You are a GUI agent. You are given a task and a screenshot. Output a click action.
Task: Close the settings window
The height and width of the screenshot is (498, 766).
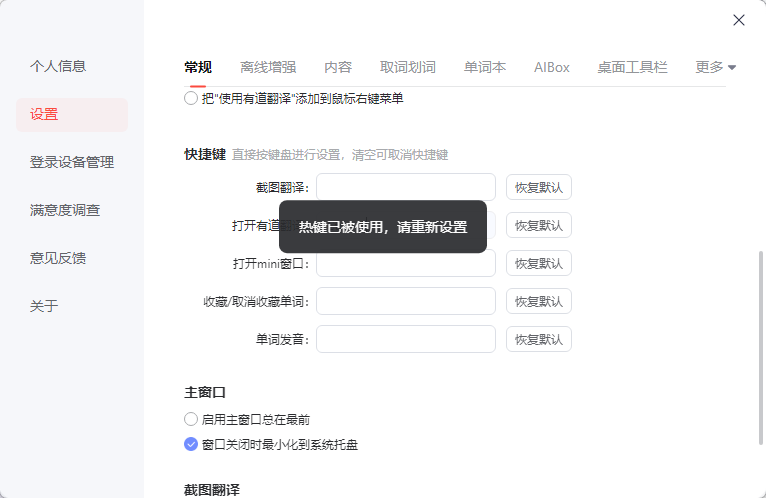click(x=739, y=20)
